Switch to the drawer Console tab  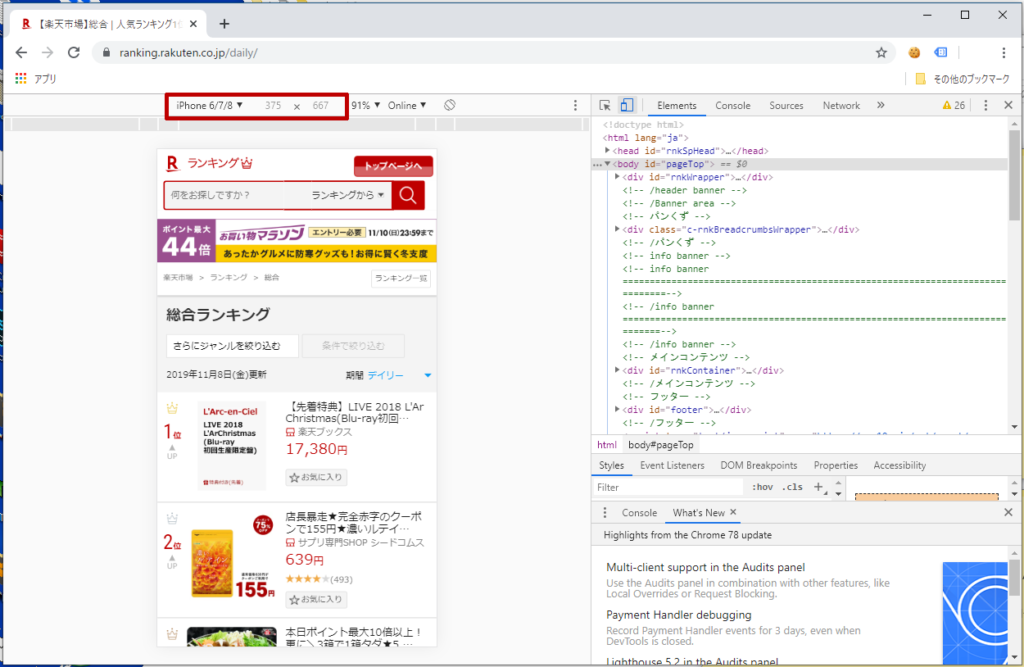click(639, 513)
